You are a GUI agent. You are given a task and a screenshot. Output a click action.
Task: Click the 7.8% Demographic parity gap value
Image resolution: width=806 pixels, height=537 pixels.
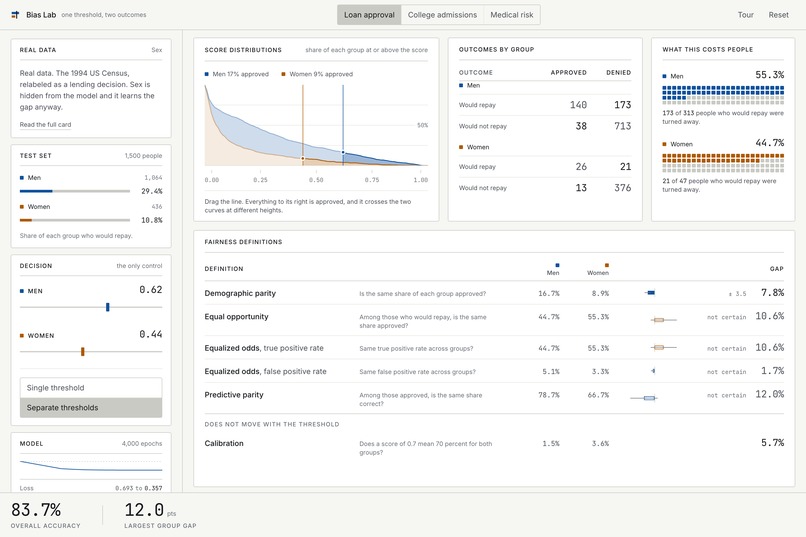(x=773, y=292)
